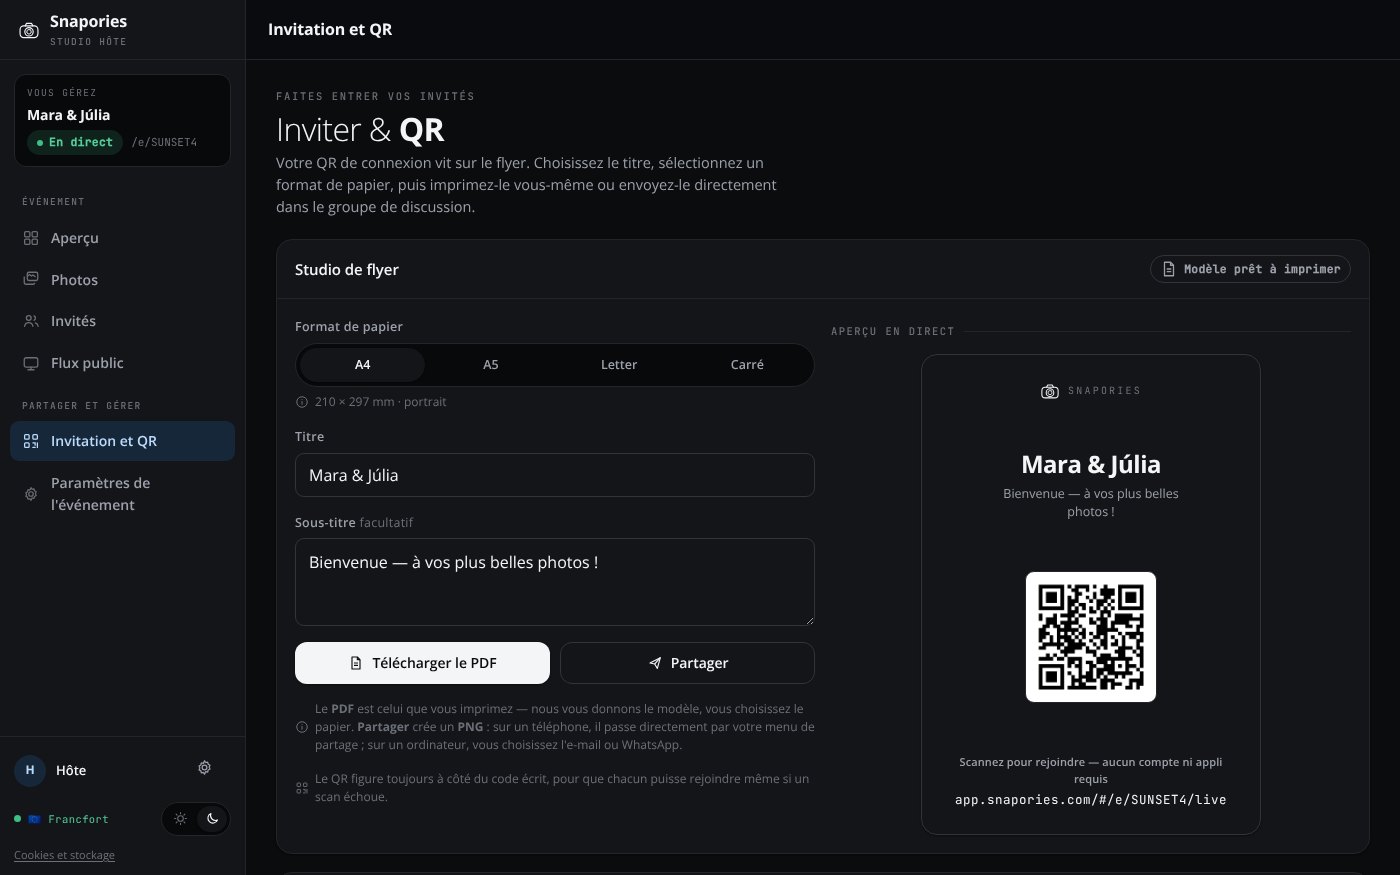Click the Aperçu grid icon

click(x=31, y=238)
